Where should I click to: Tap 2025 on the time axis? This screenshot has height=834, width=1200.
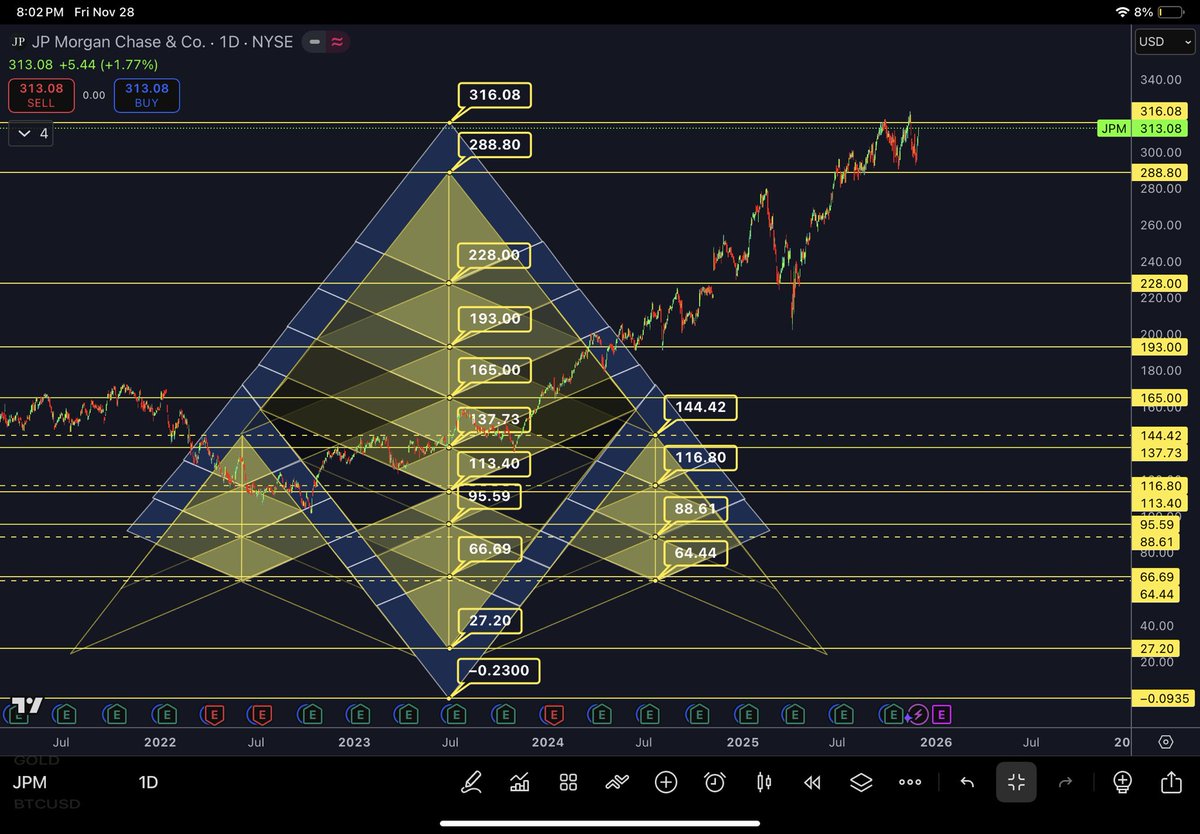[x=742, y=742]
